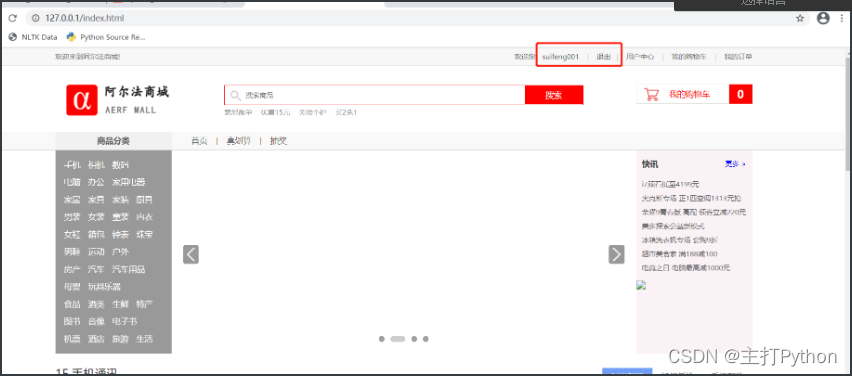Focus the 搜索商品 search field
This screenshot has height=376, width=852.
375,95
